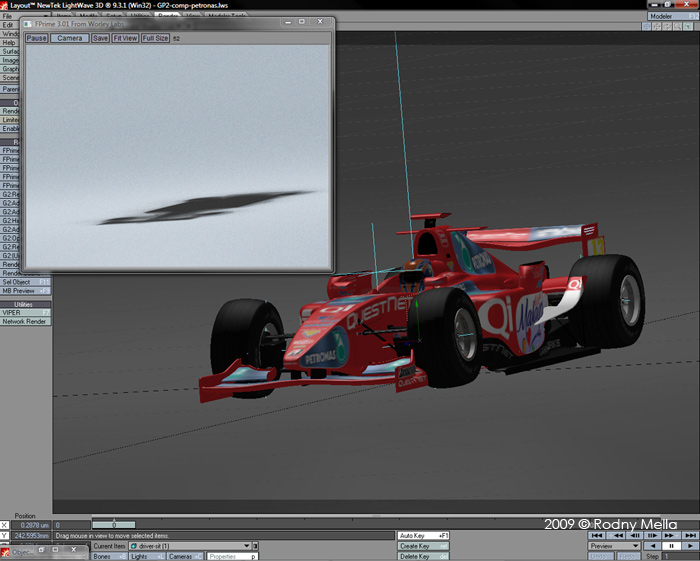Save the FPrime render image
This screenshot has height=561, width=700.
(100, 38)
